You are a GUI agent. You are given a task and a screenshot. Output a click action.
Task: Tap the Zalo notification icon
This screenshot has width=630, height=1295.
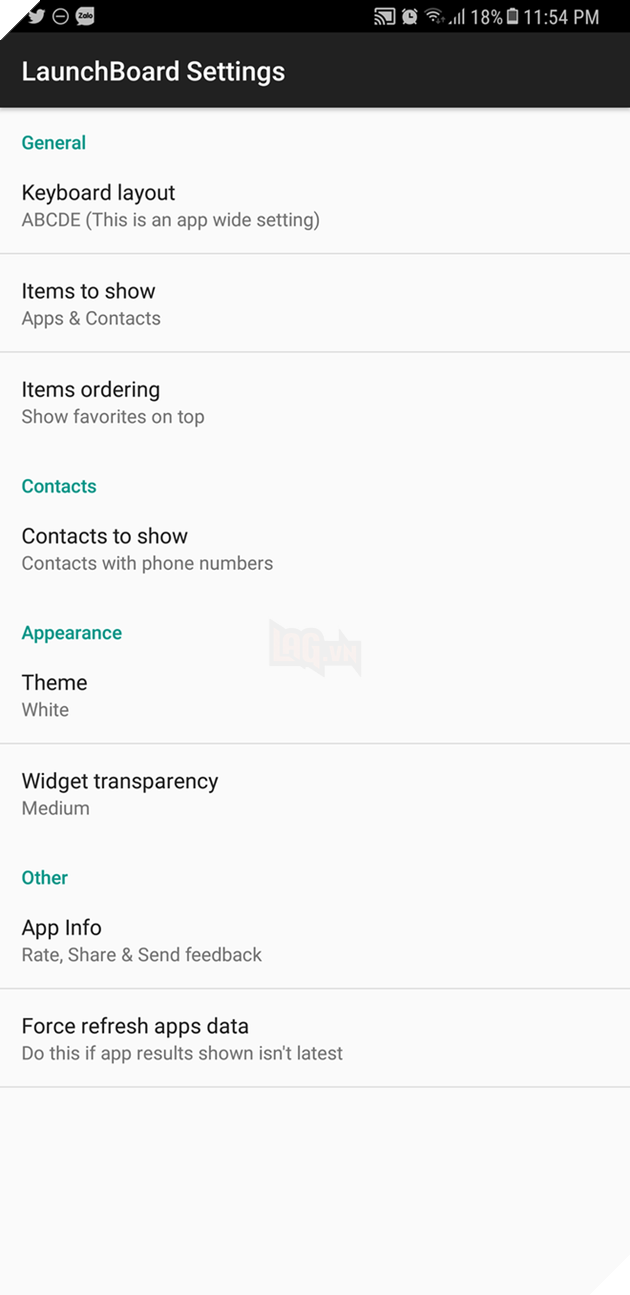tap(85, 16)
